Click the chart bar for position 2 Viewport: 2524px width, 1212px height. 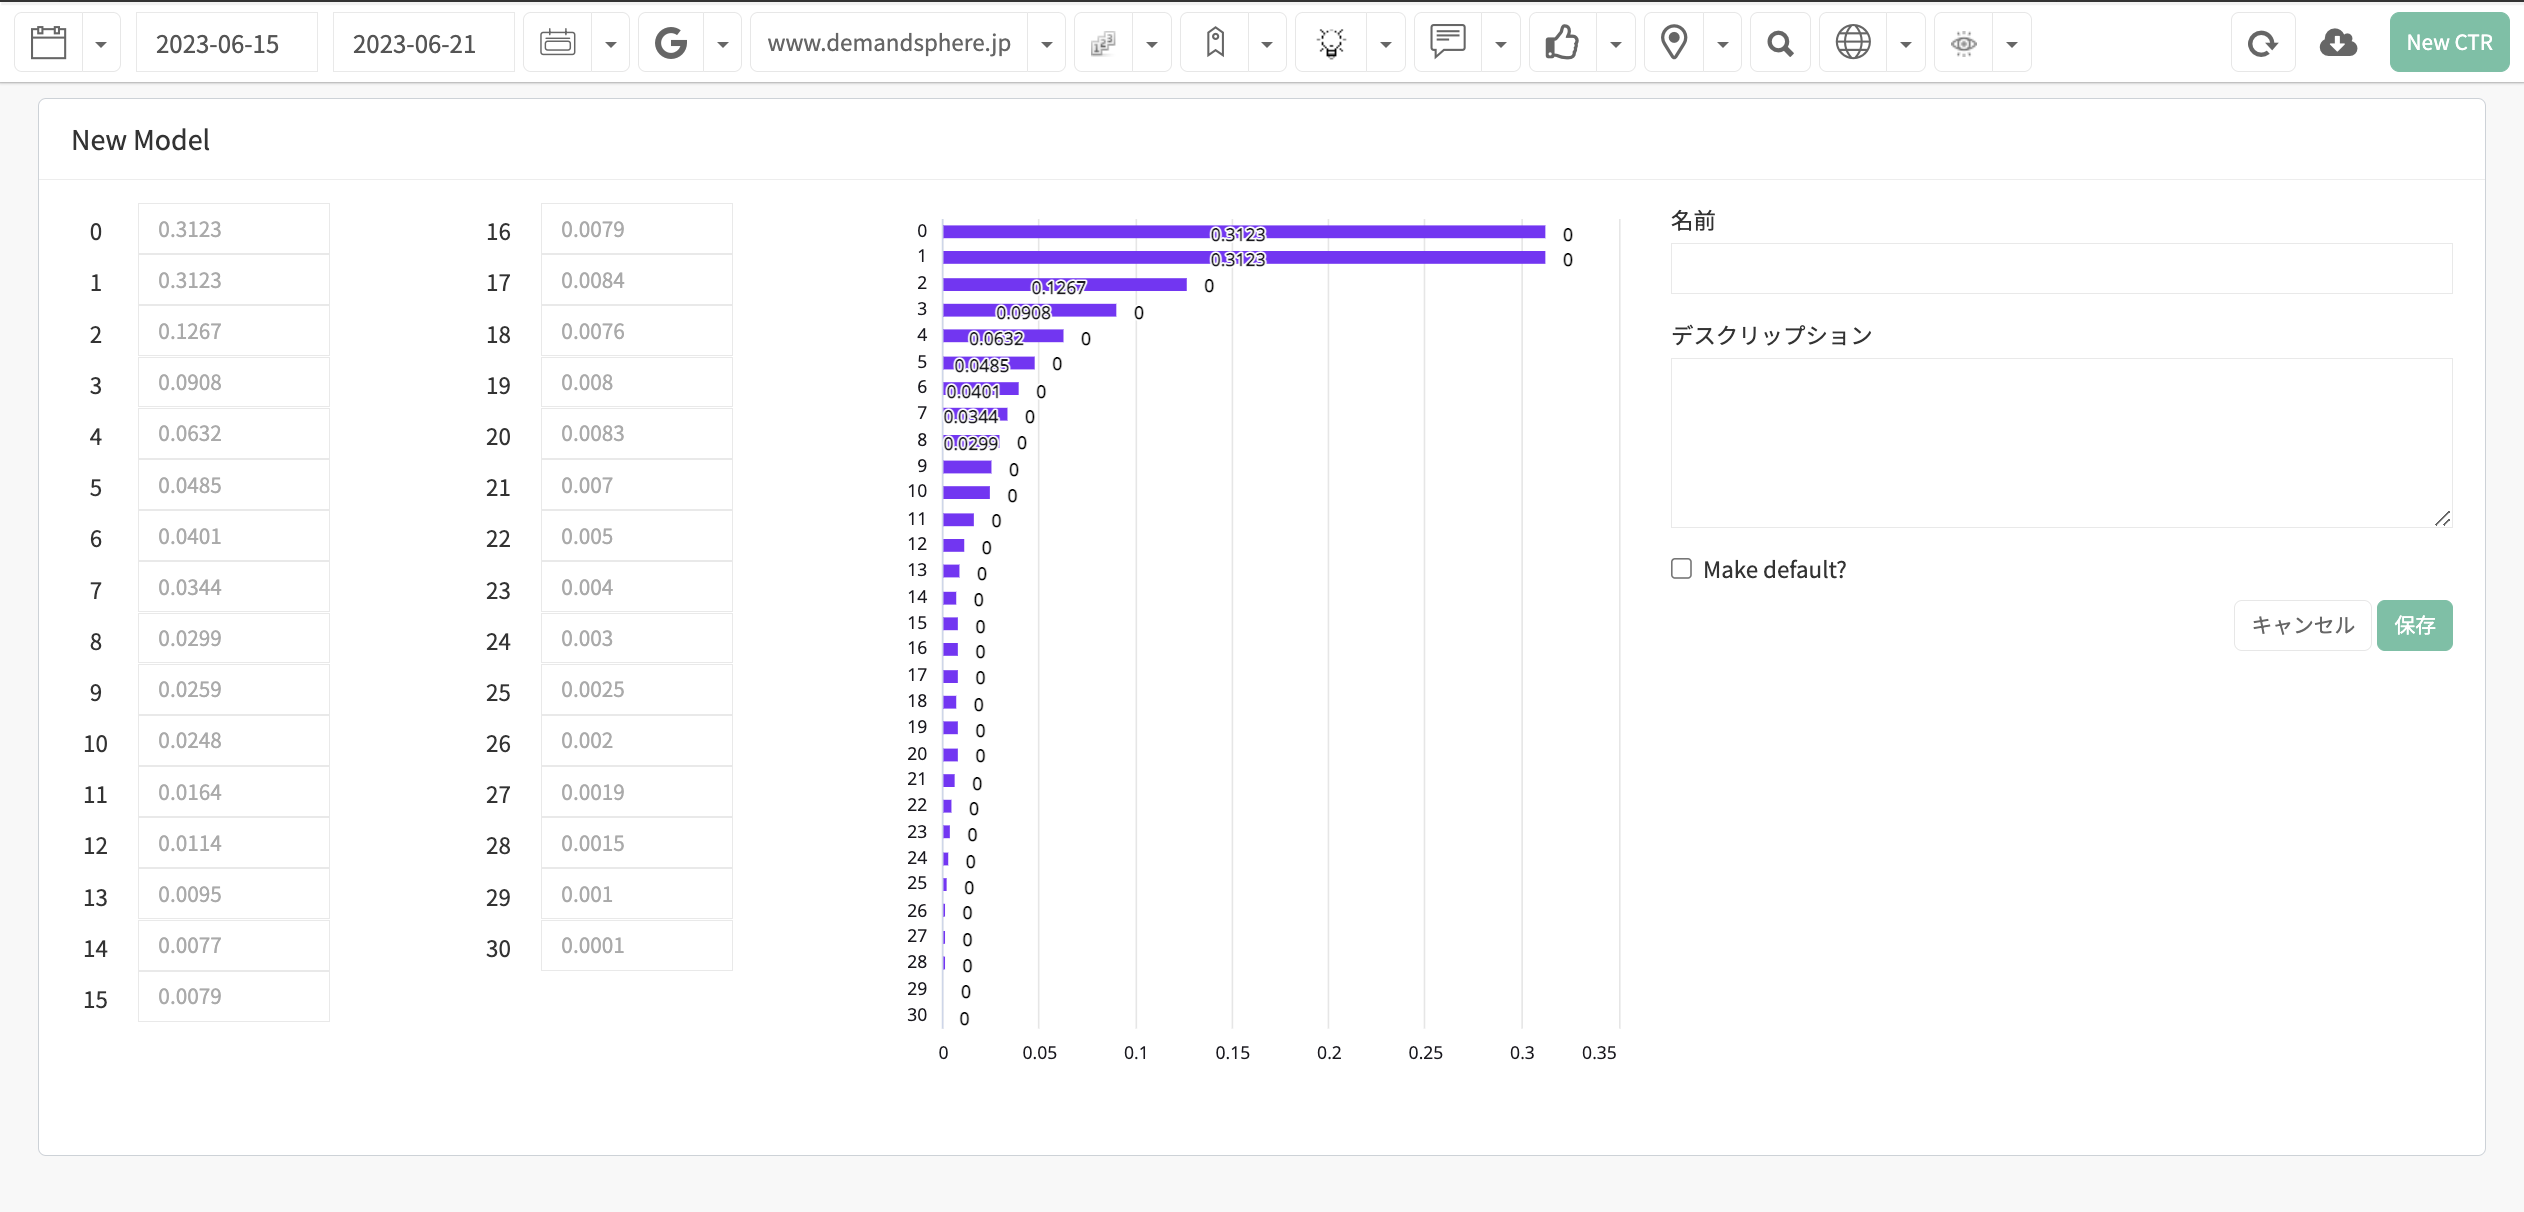click(1064, 285)
